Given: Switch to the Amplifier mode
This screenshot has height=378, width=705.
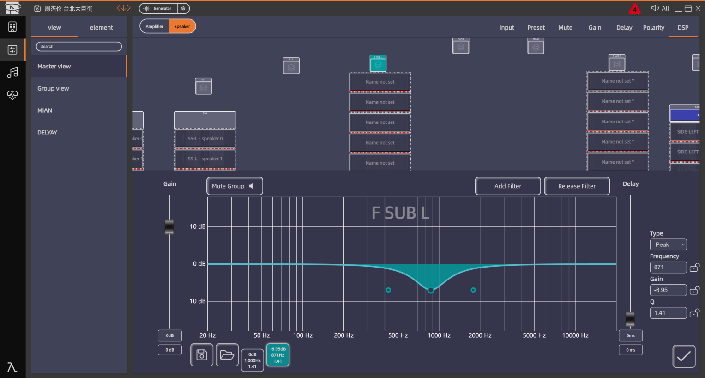Looking at the screenshot, I should click(154, 27).
